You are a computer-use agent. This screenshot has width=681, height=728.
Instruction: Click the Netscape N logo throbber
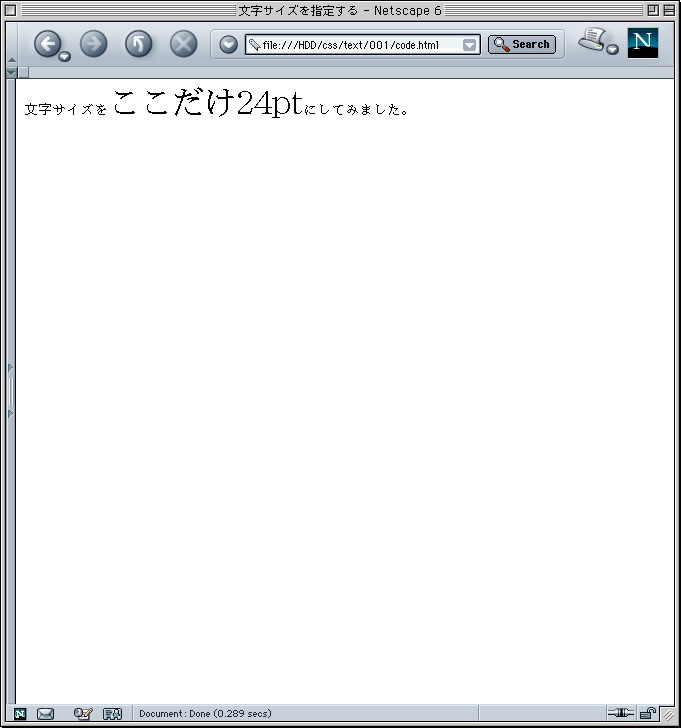(x=642, y=43)
